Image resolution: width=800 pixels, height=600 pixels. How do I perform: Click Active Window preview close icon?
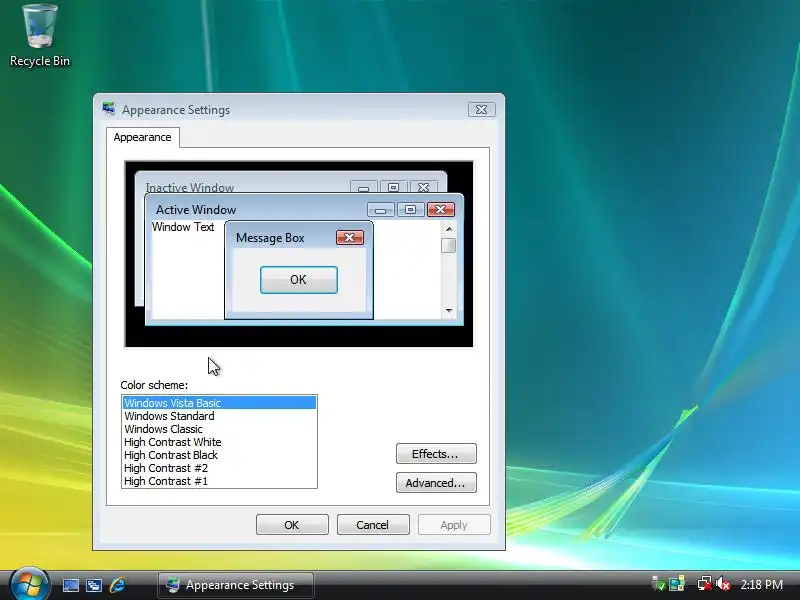tap(441, 209)
